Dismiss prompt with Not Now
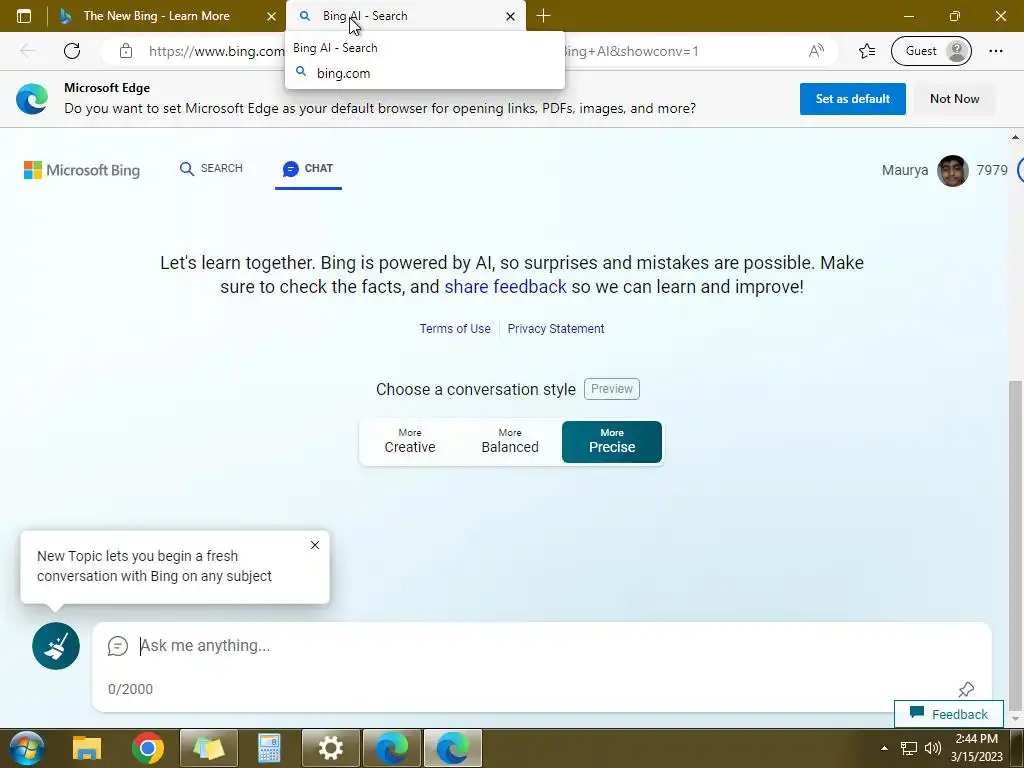This screenshot has width=1024, height=768. pos(954,99)
